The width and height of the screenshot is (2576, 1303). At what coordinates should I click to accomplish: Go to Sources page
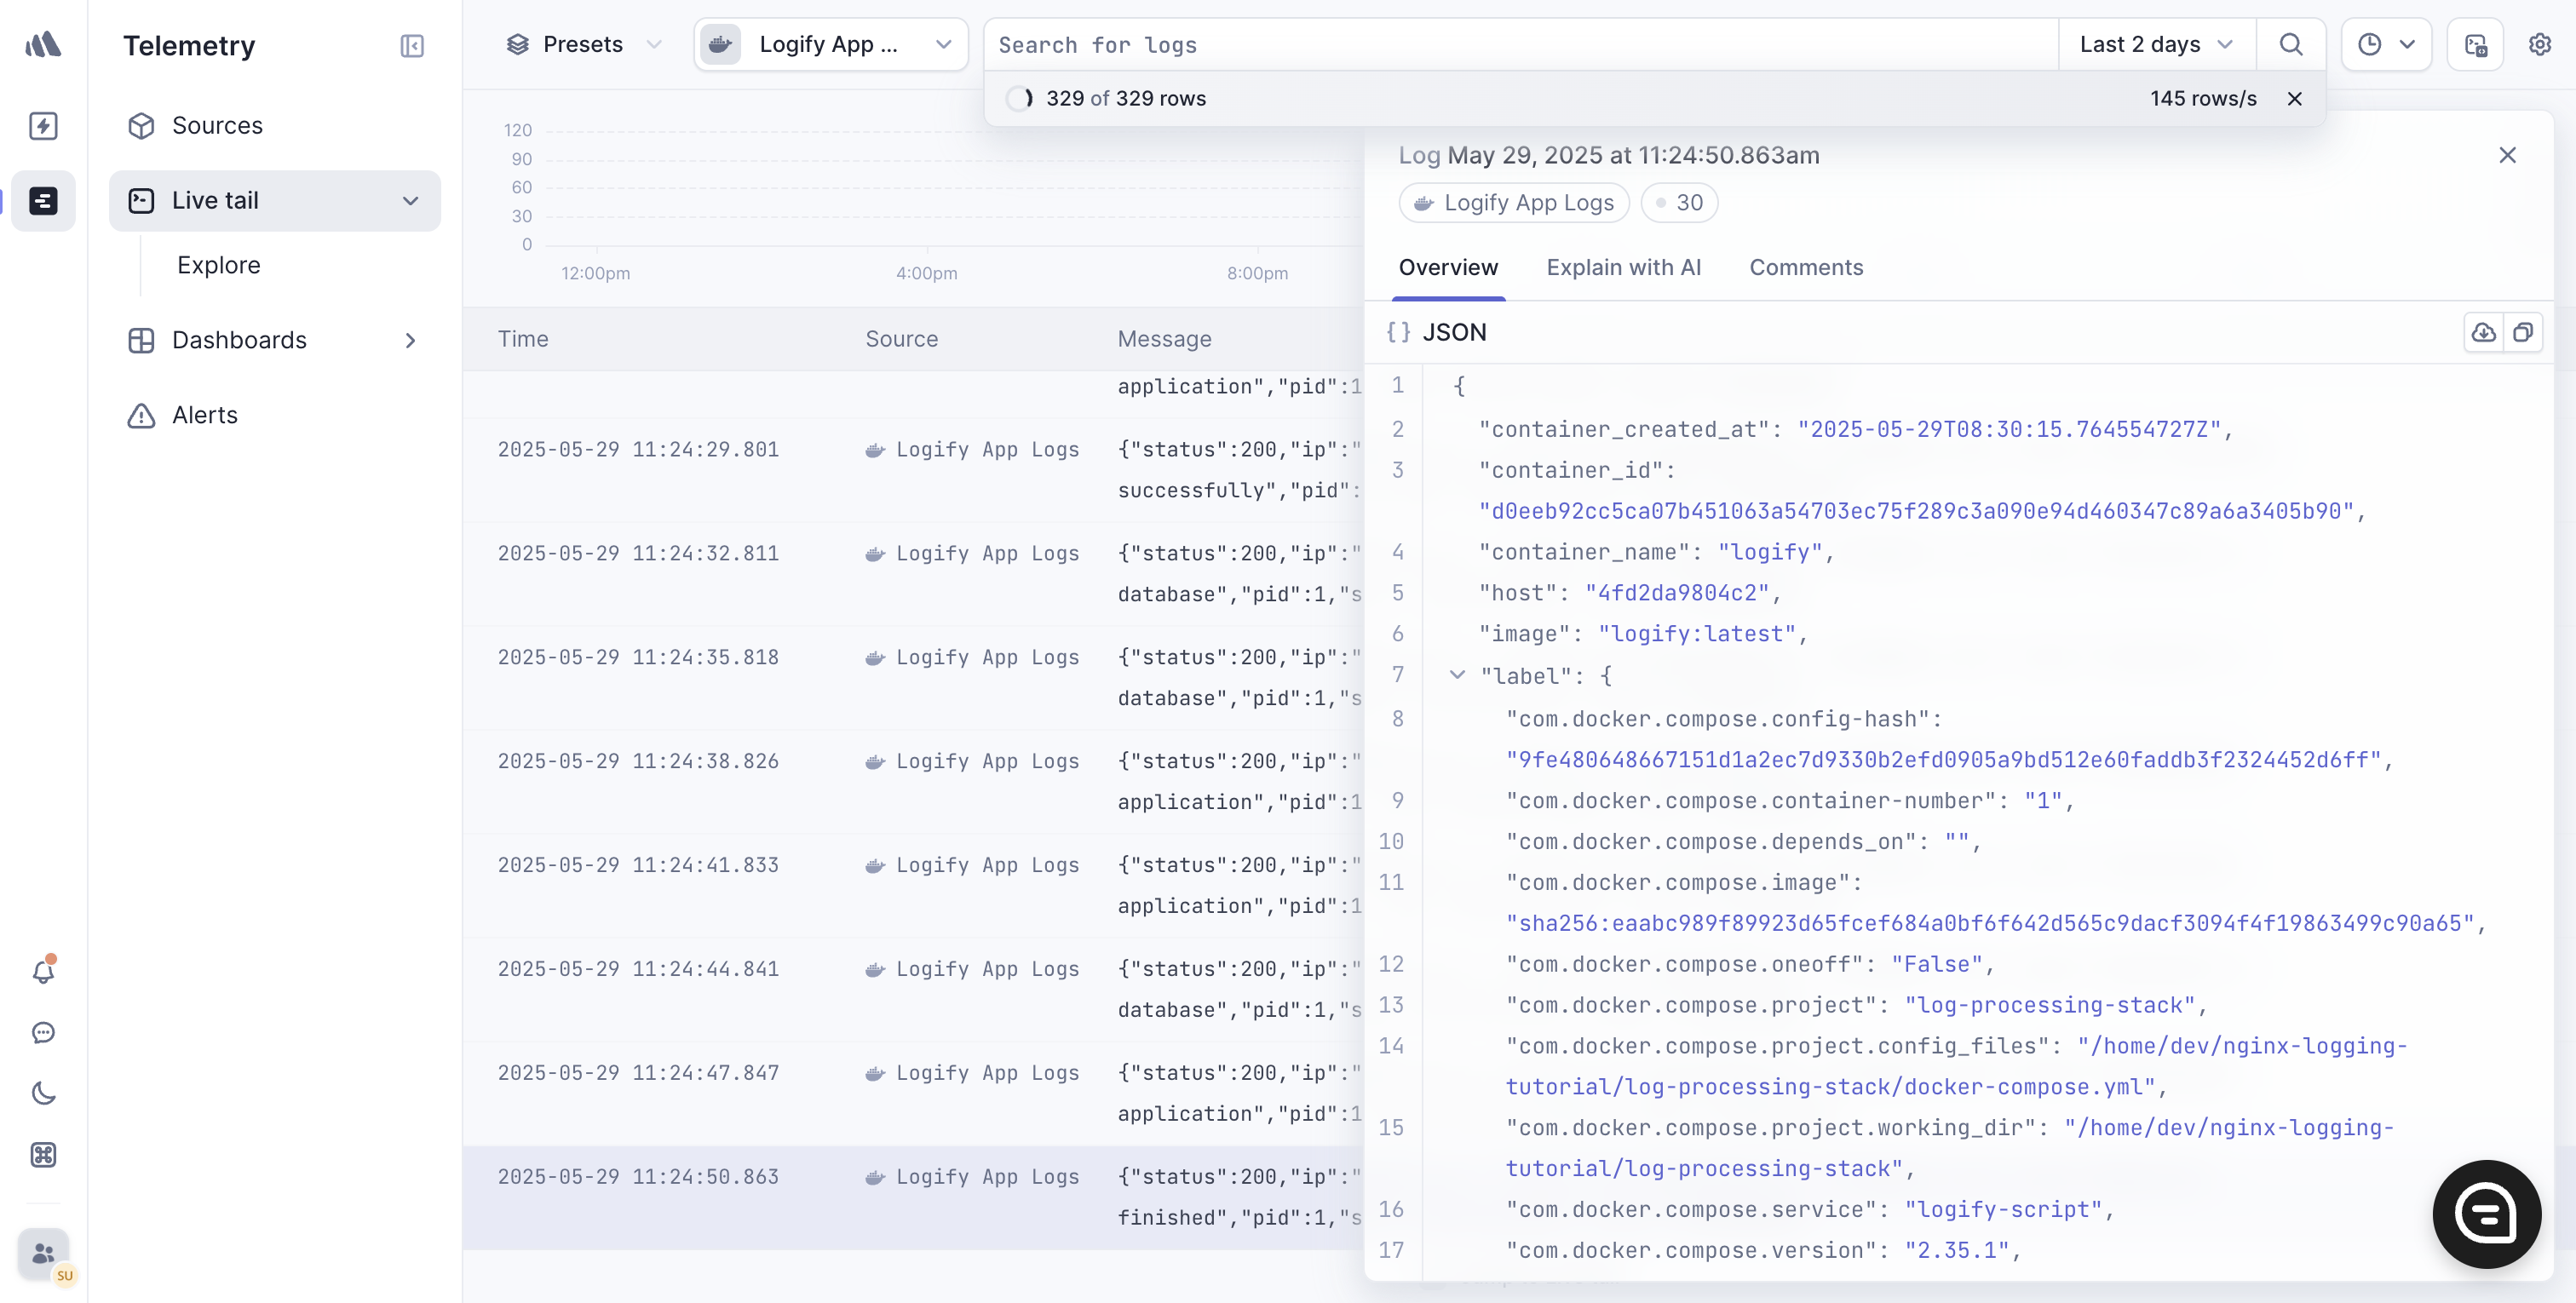tap(217, 126)
